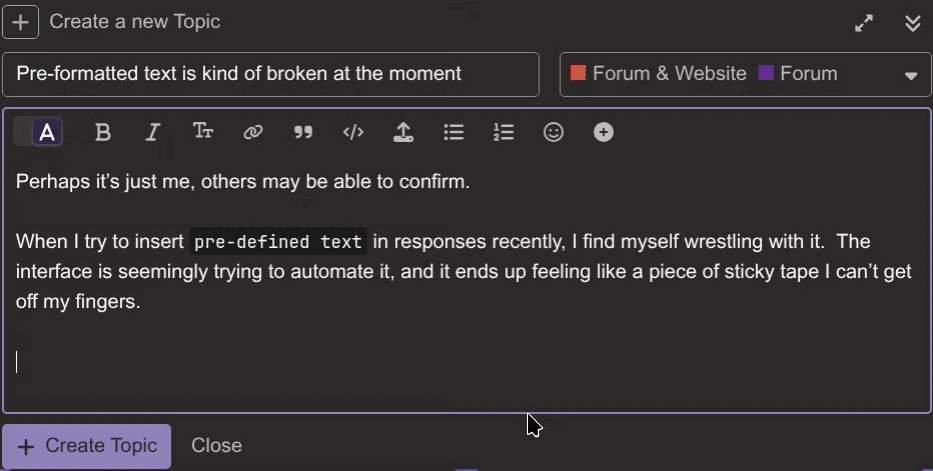The width and height of the screenshot is (933, 471).
Task: Toggle rich text editor mode switch
Action: (x=38, y=132)
